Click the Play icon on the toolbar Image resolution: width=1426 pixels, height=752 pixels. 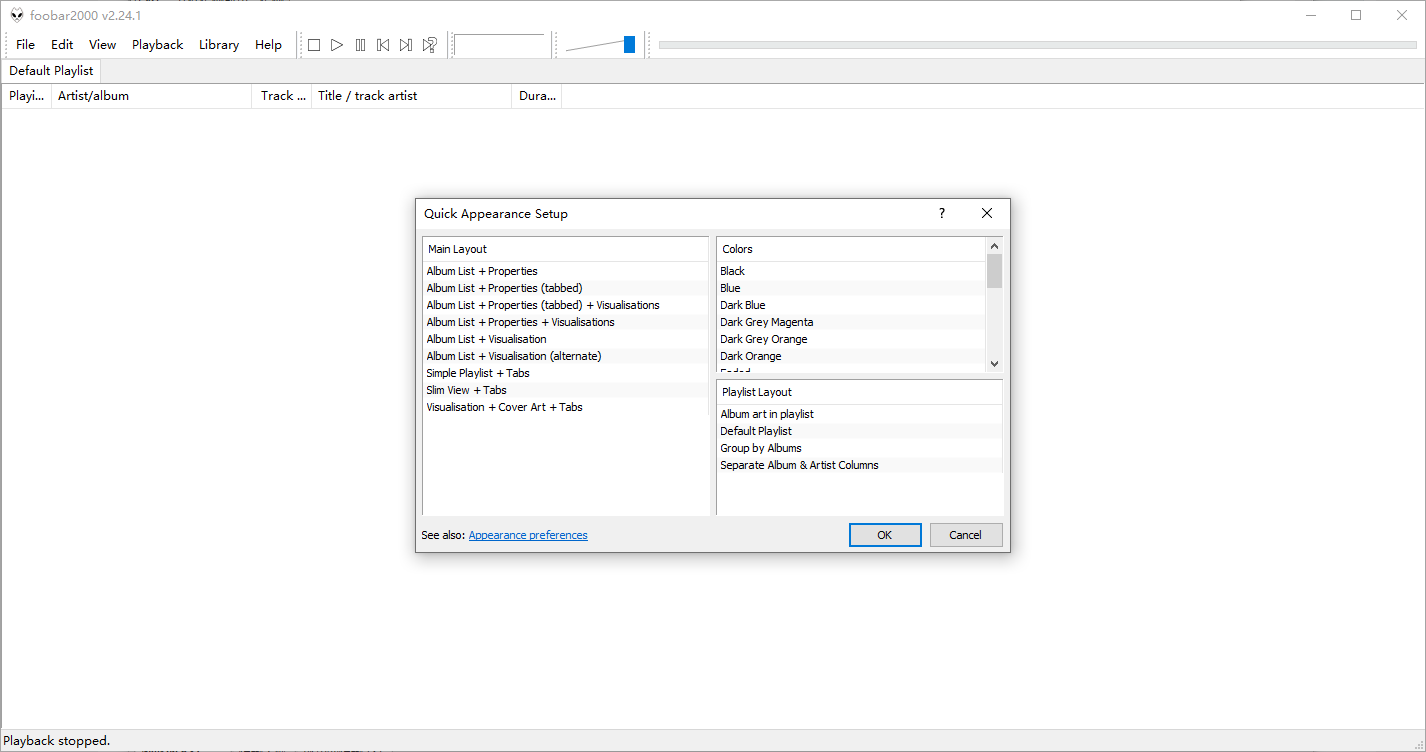click(x=337, y=44)
